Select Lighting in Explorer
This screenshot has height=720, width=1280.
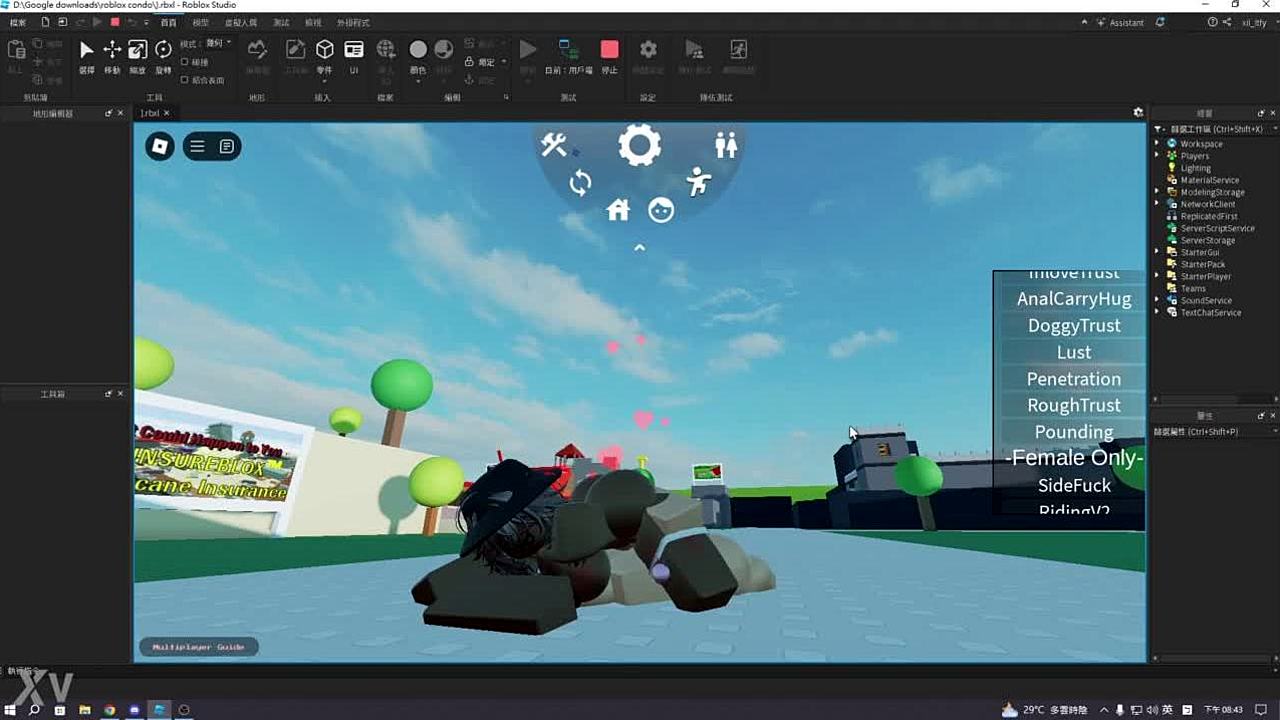point(1195,168)
